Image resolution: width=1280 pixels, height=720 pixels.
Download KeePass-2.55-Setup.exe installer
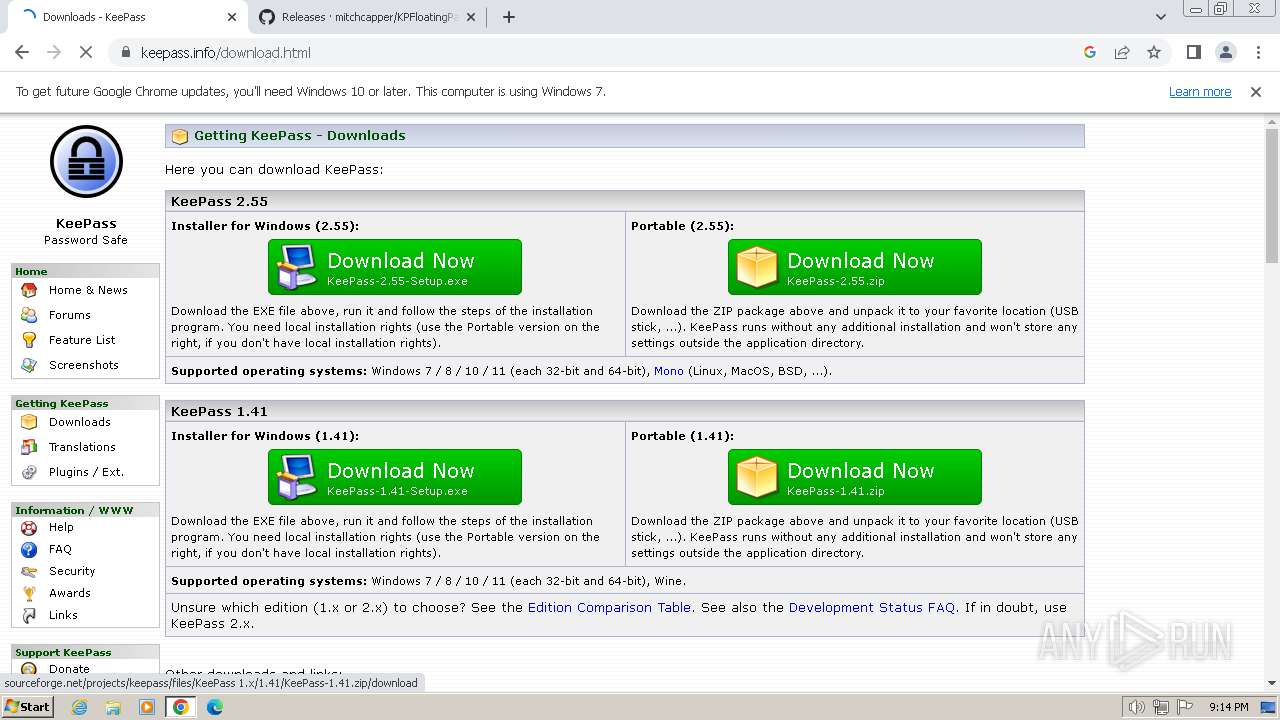click(x=395, y=267)
